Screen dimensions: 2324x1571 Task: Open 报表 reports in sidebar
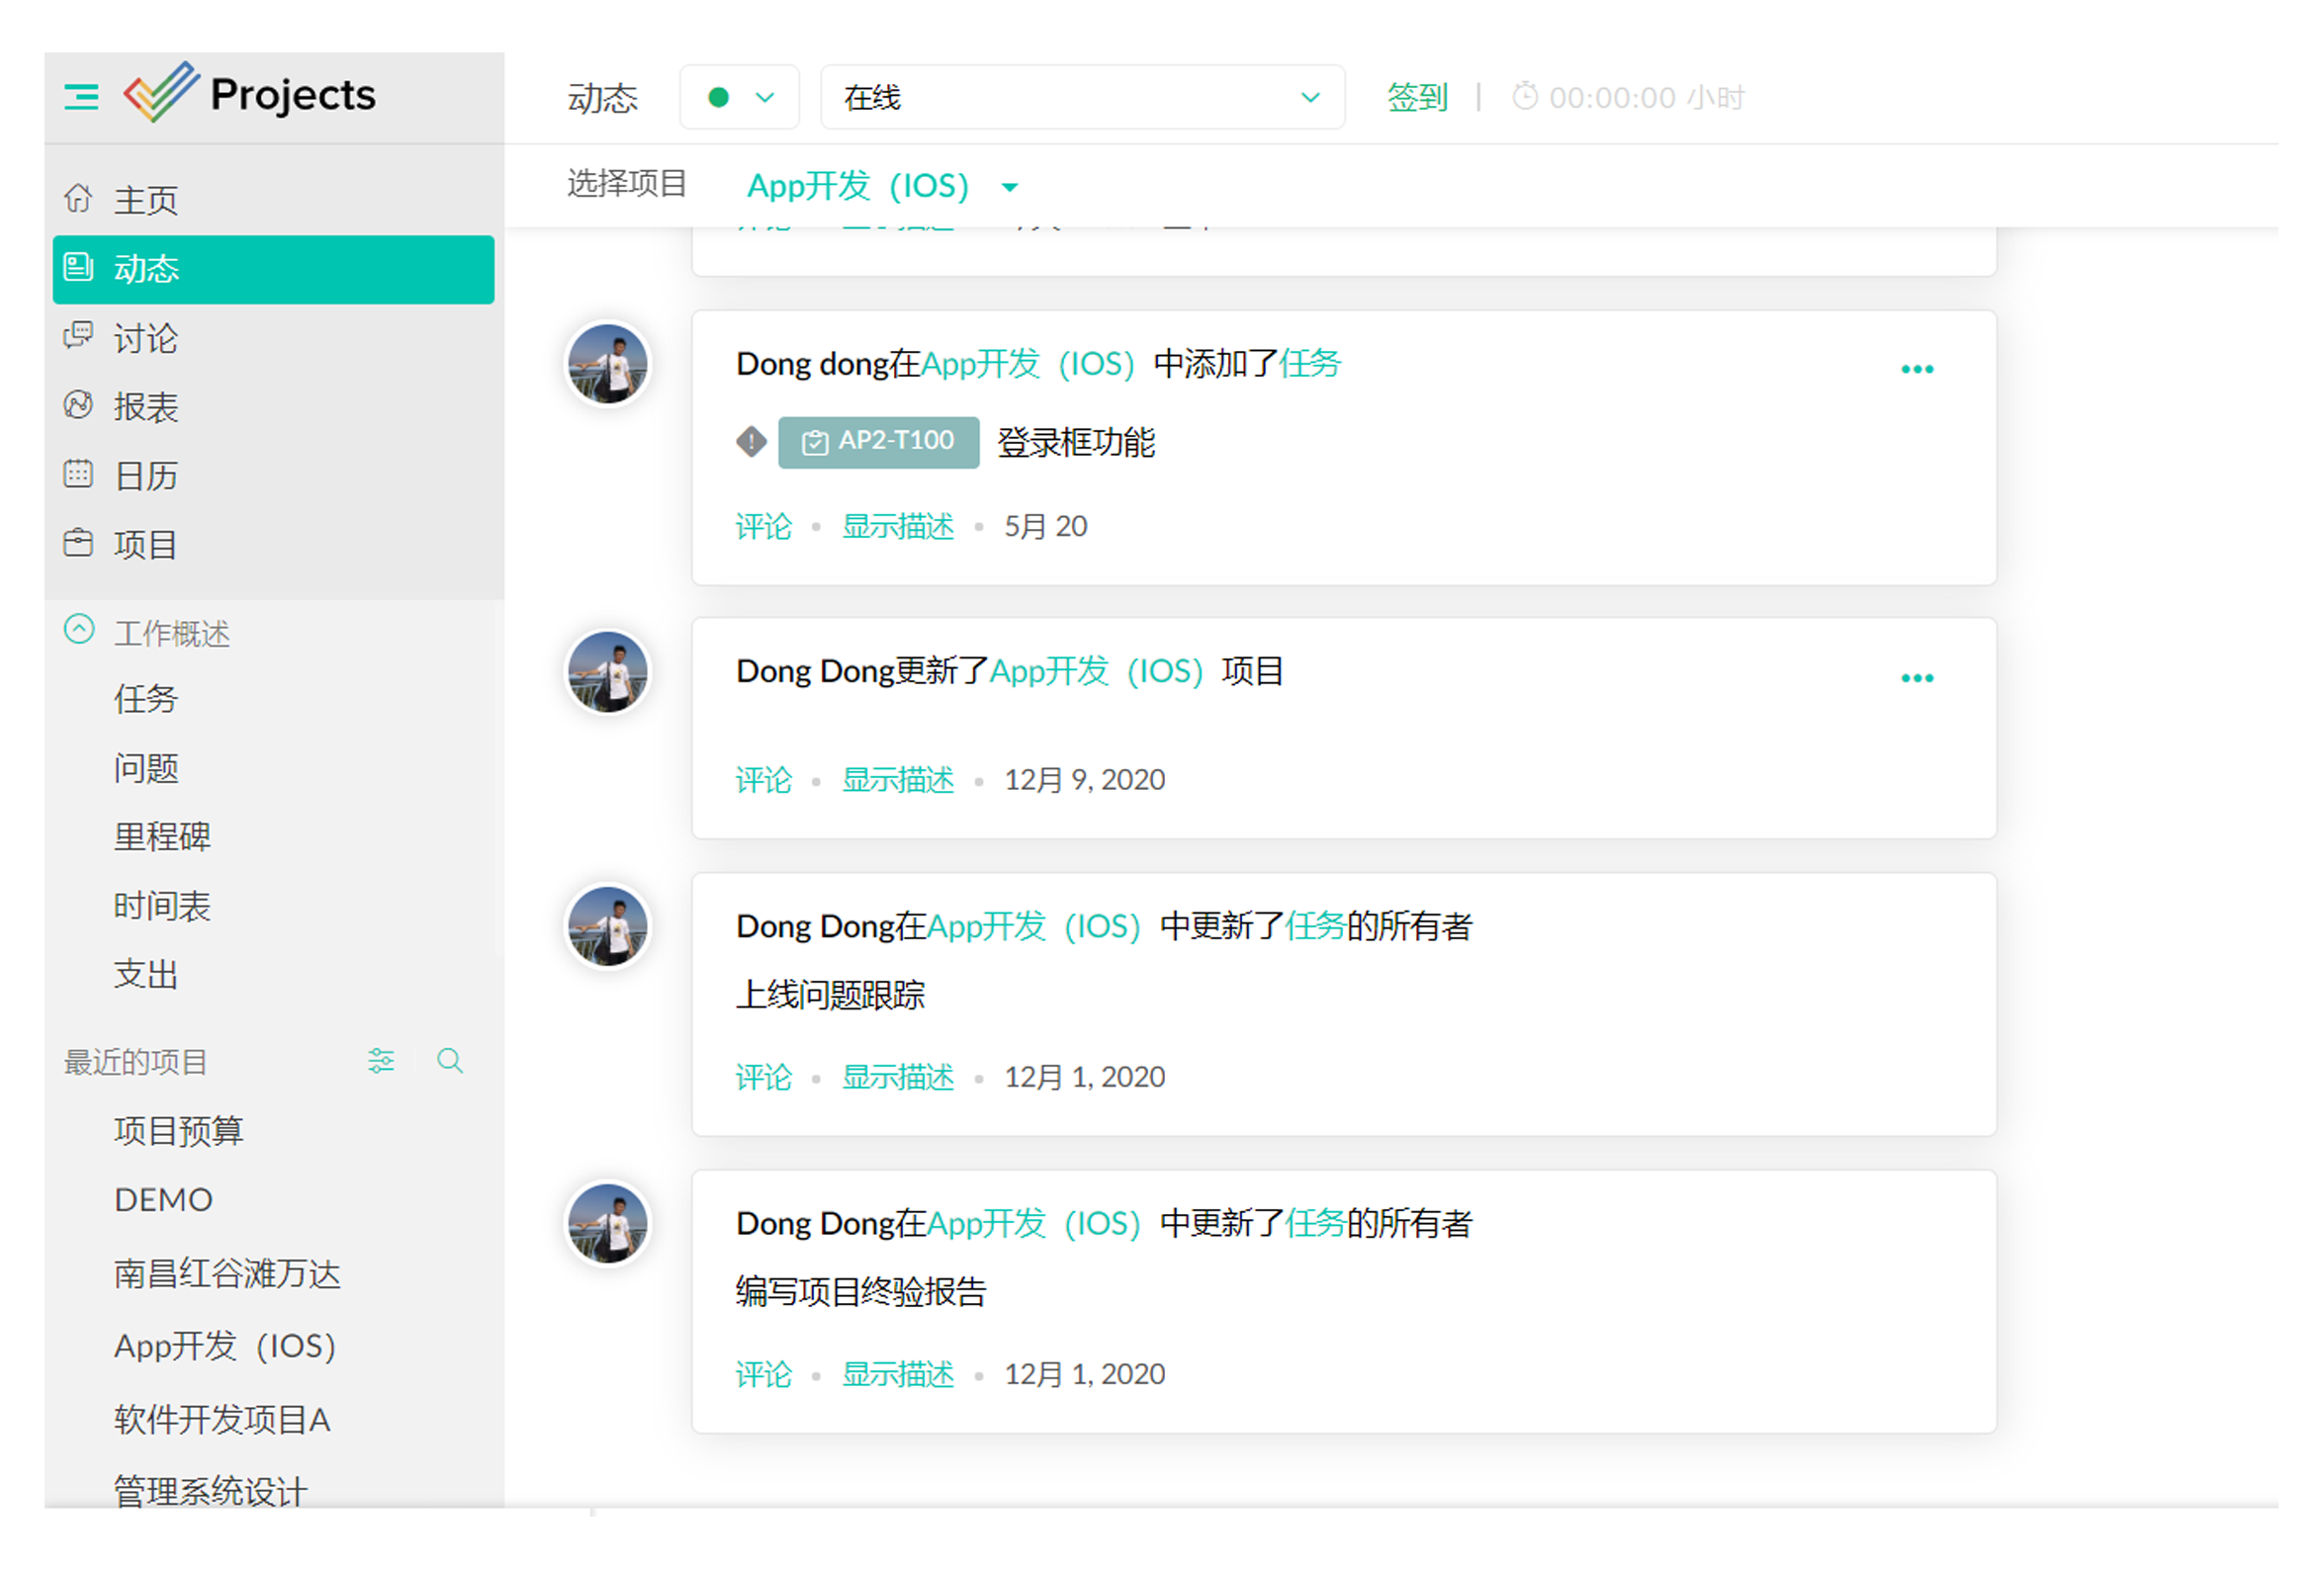click(x=145, y=406)
